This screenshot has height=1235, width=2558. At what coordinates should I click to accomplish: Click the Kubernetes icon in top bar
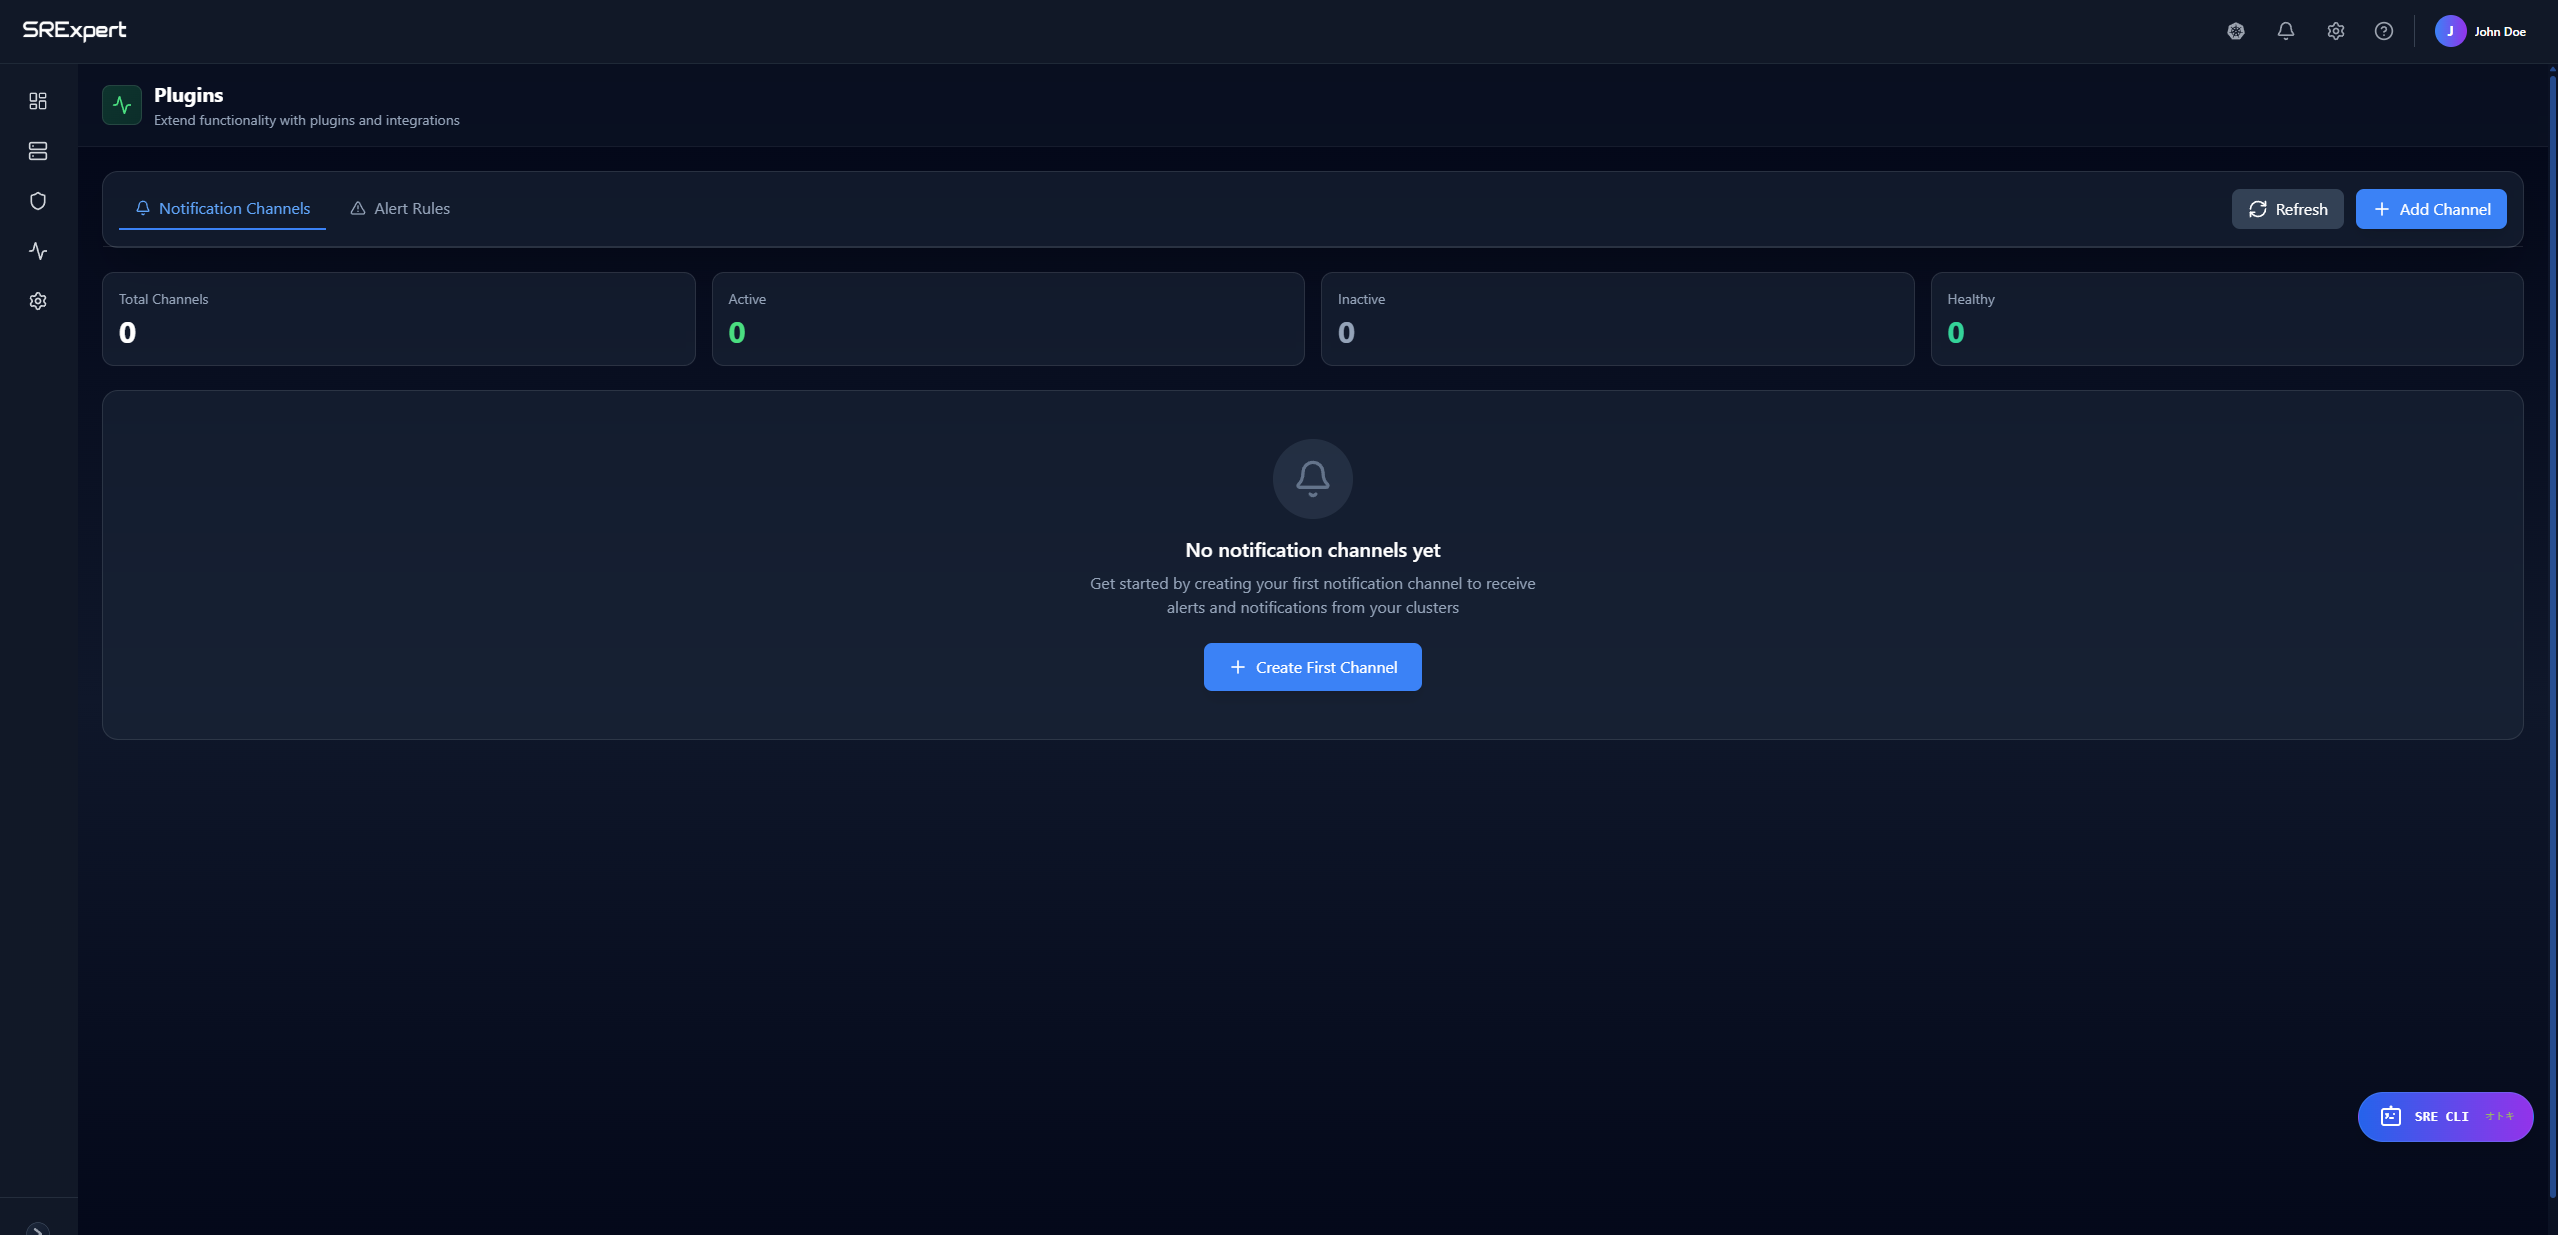click(2235, 30)
